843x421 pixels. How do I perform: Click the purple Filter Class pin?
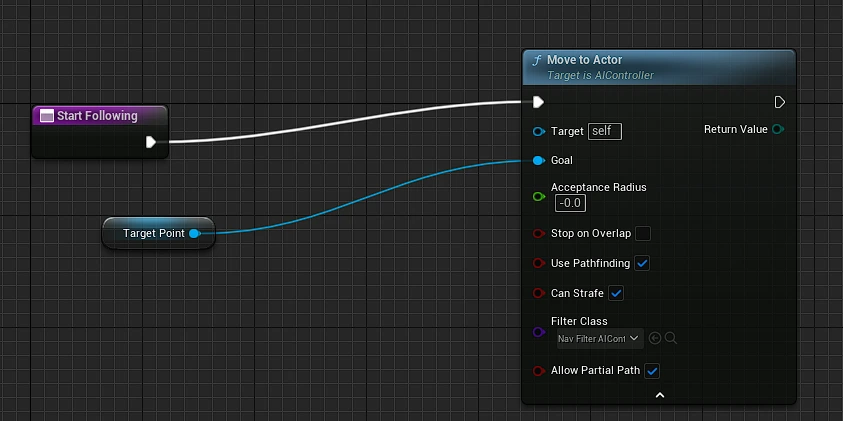click(538, 331)
